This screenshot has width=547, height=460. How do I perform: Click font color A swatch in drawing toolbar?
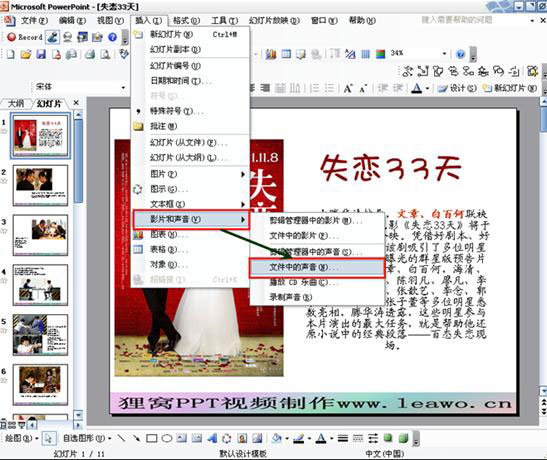coord(322,438)
